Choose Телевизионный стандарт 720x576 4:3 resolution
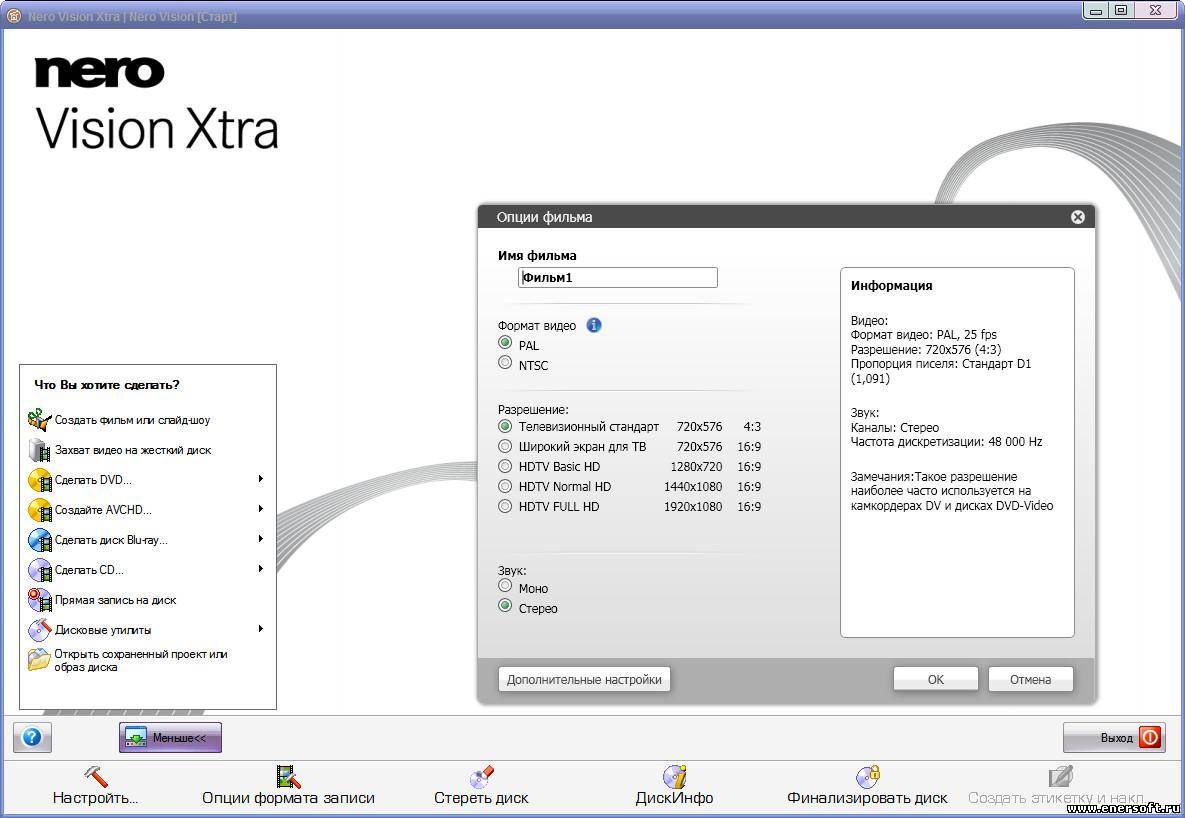The height and width of the screenshot is (818, 1185). [506, 426]
